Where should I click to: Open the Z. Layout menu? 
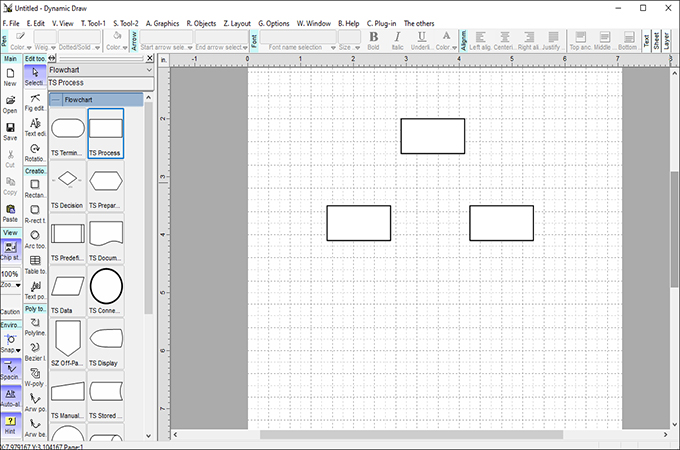pyautogui.click(x=237, y=23)
